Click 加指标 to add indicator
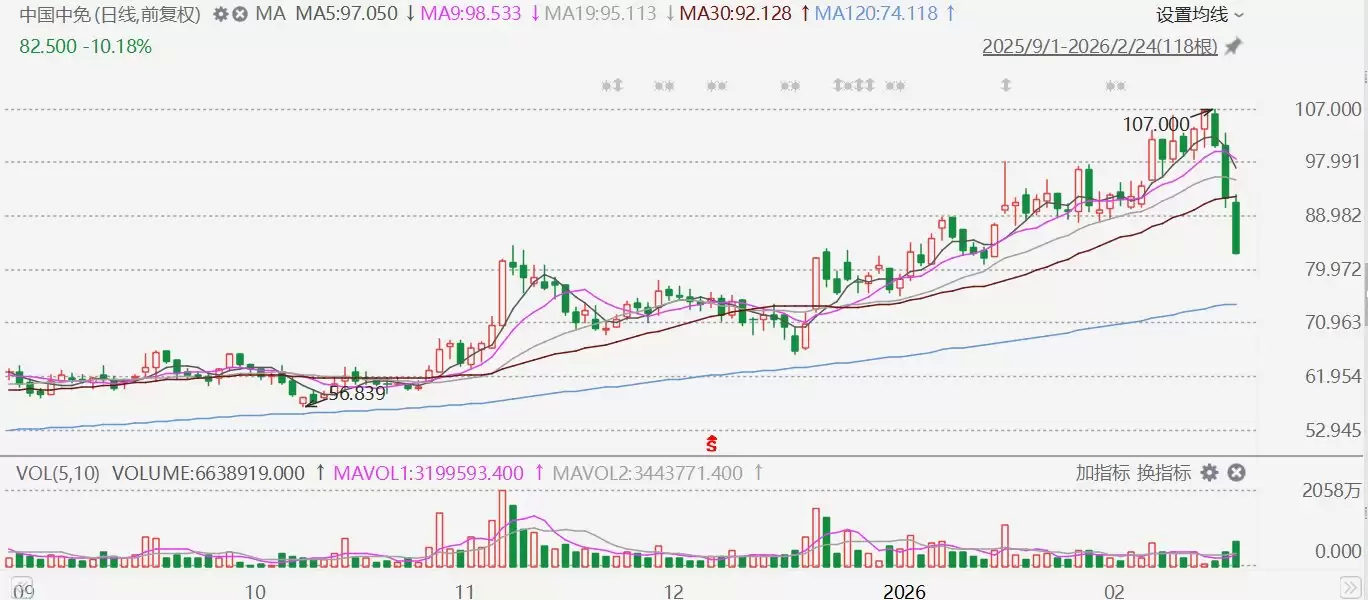This screenshot has width=1368, height=600. (x=1103, y=473)
